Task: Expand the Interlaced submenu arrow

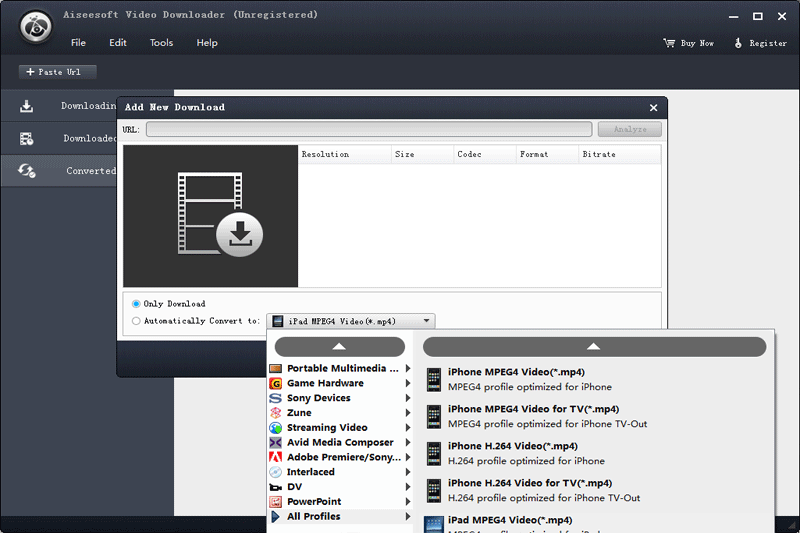Action: [x=408, y=472]
